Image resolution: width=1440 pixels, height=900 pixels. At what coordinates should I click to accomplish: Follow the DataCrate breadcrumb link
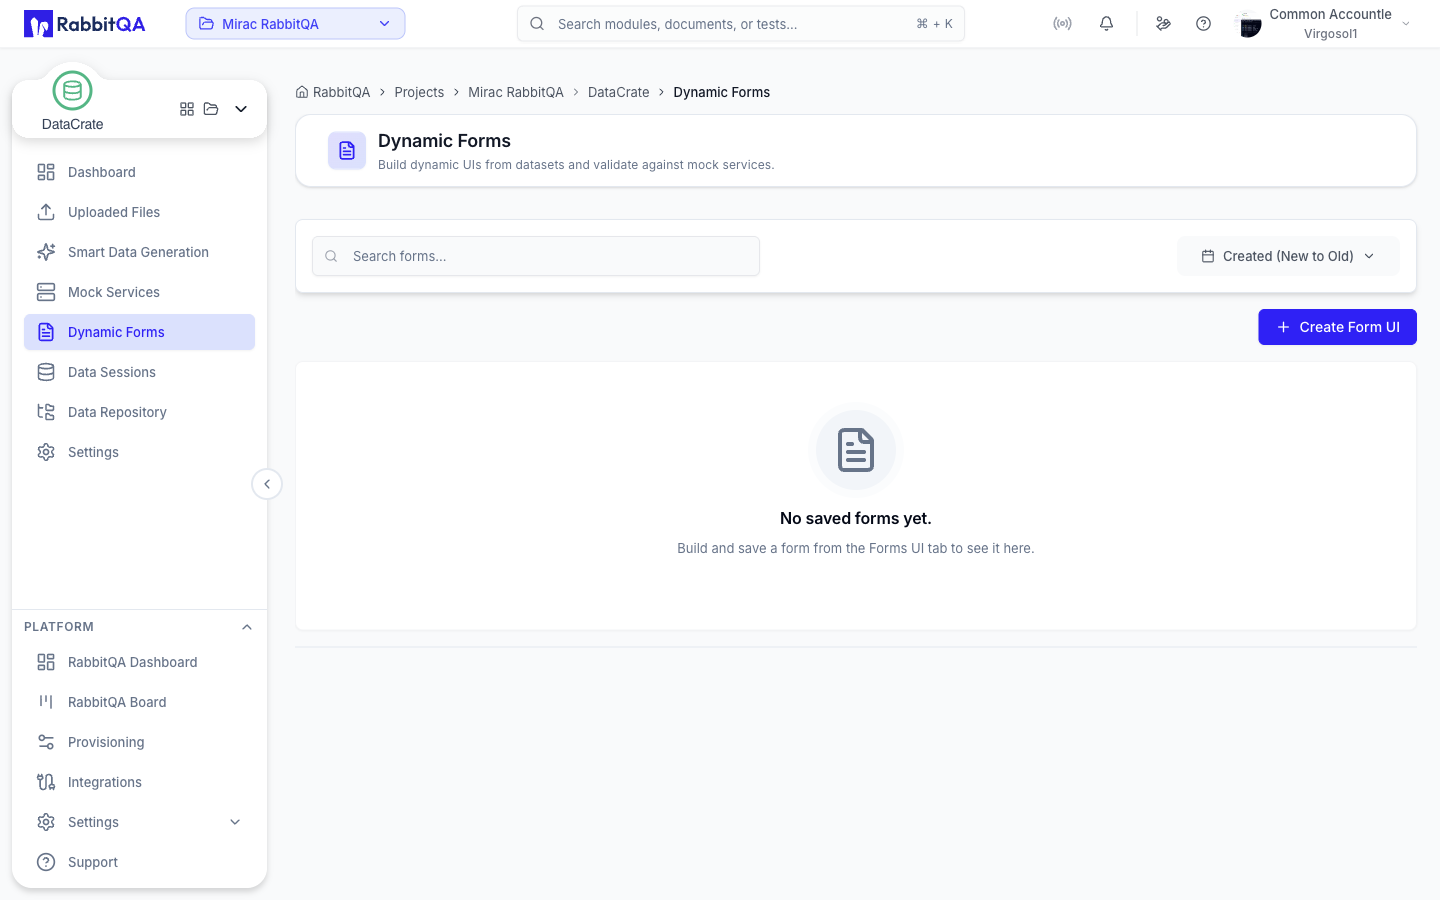(x=618, y=92)
